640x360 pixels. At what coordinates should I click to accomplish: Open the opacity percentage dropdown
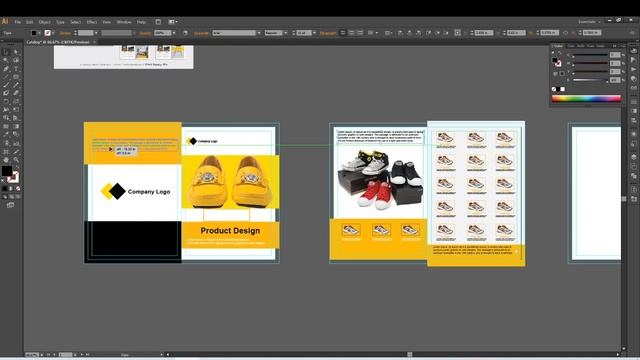tap(174, 33)
